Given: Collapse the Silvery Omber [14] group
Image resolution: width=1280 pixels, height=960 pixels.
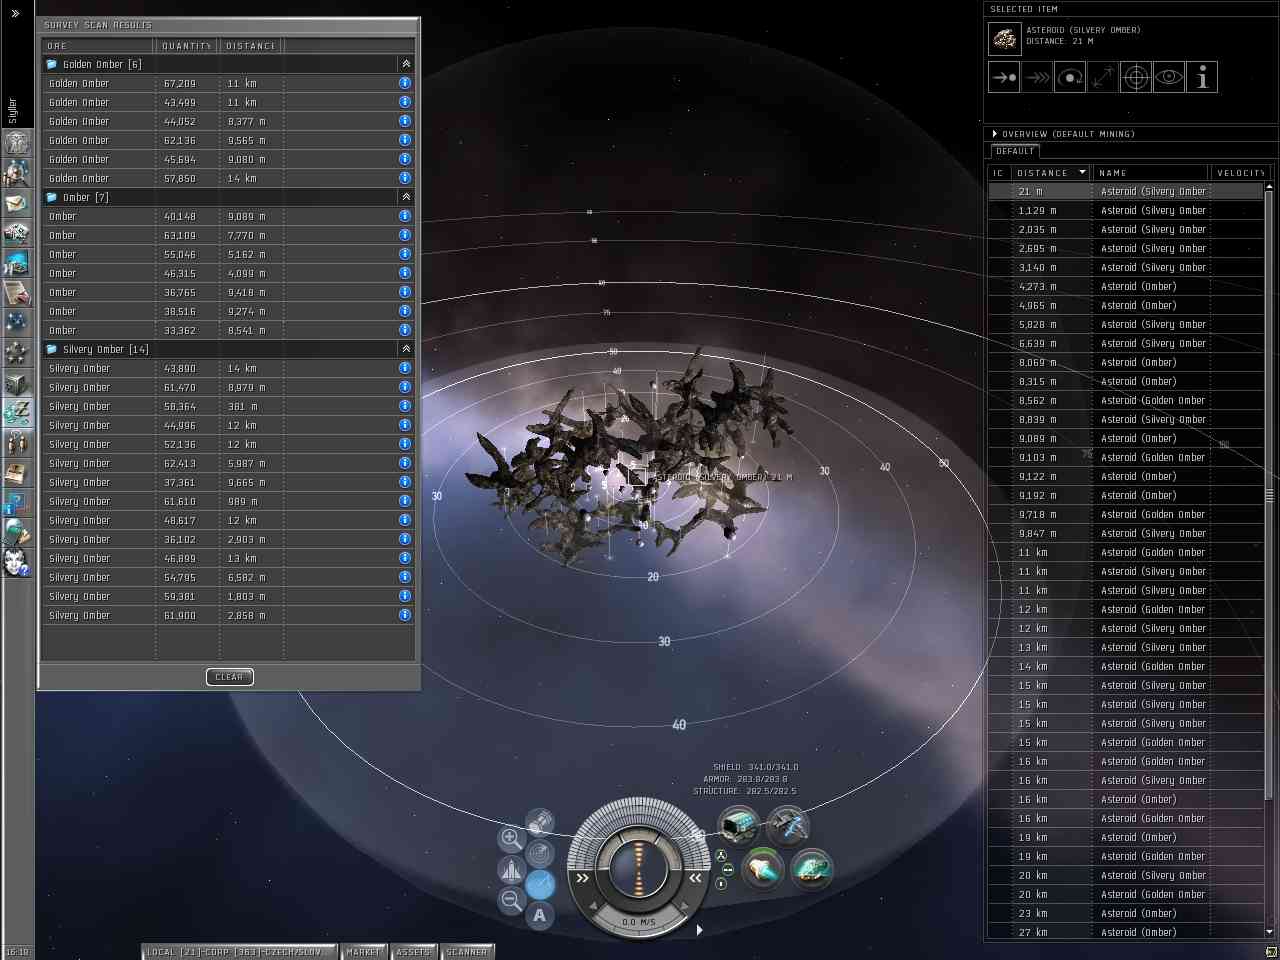Looking at the screenshot, I should (405, 349).
